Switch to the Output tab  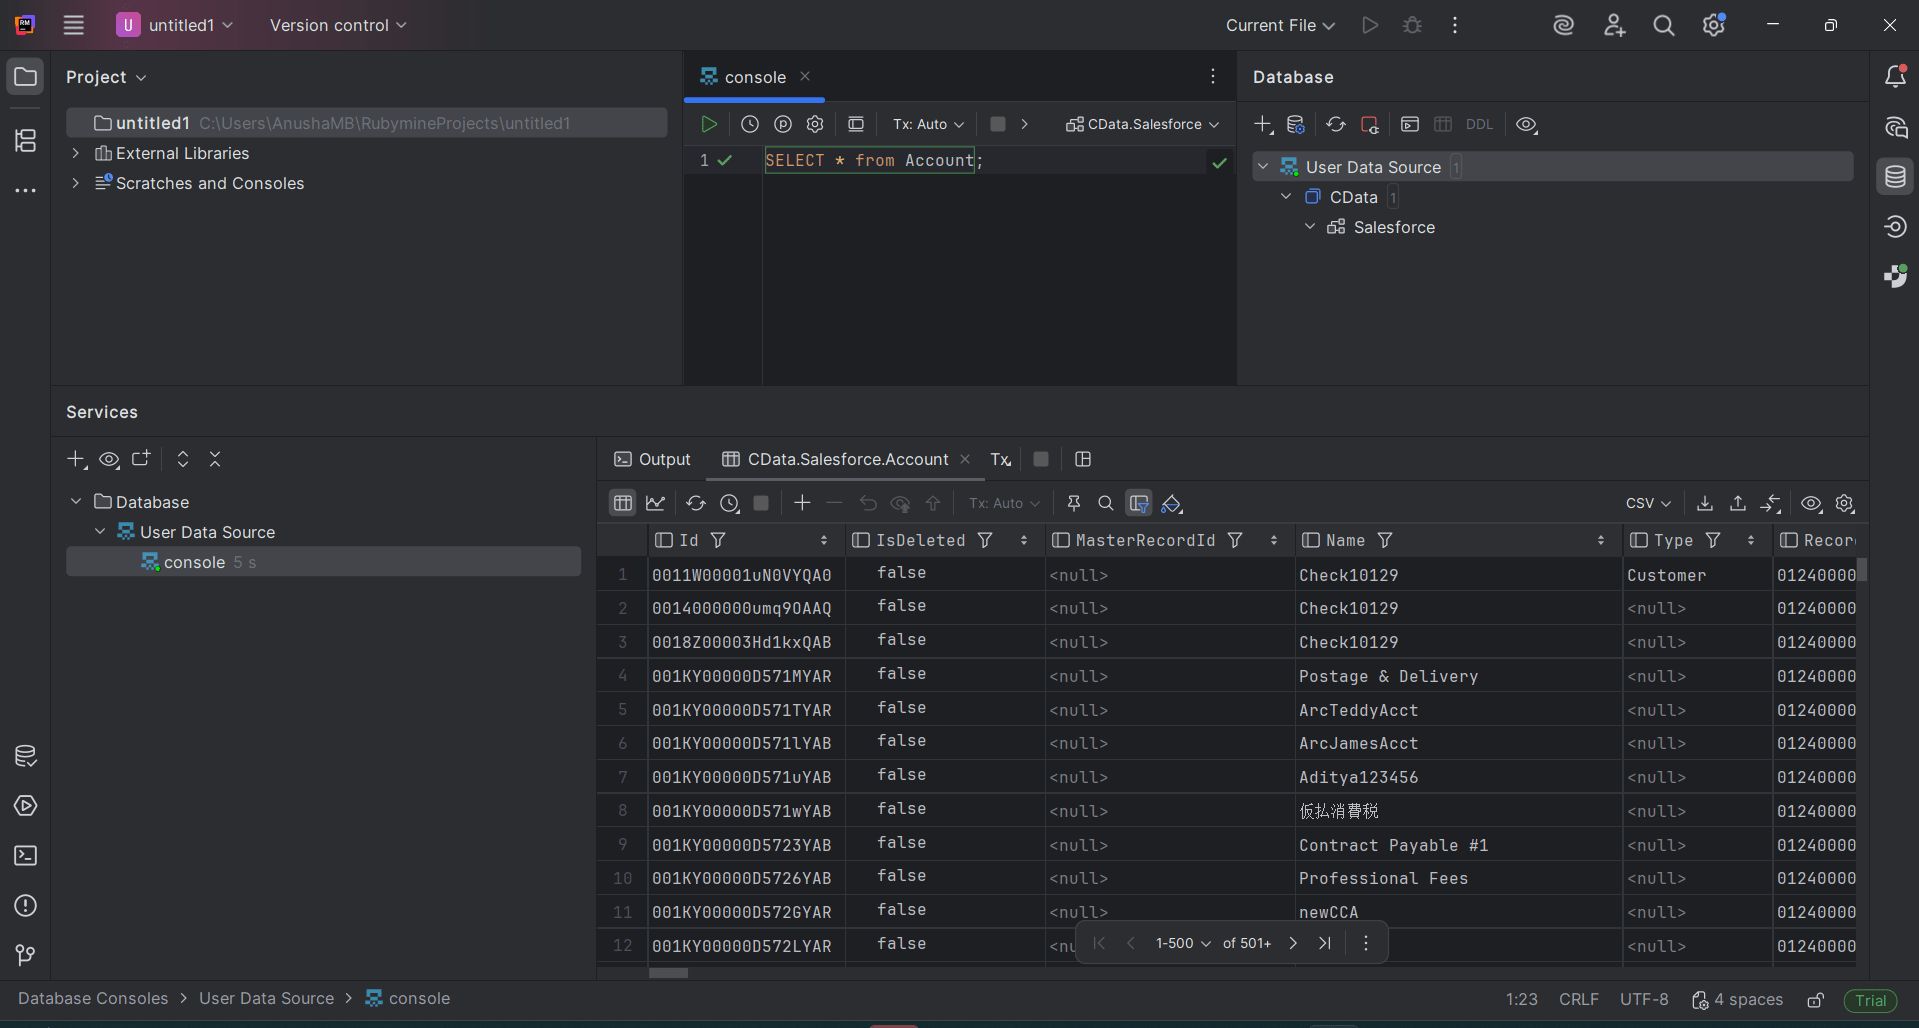[663, 459]
